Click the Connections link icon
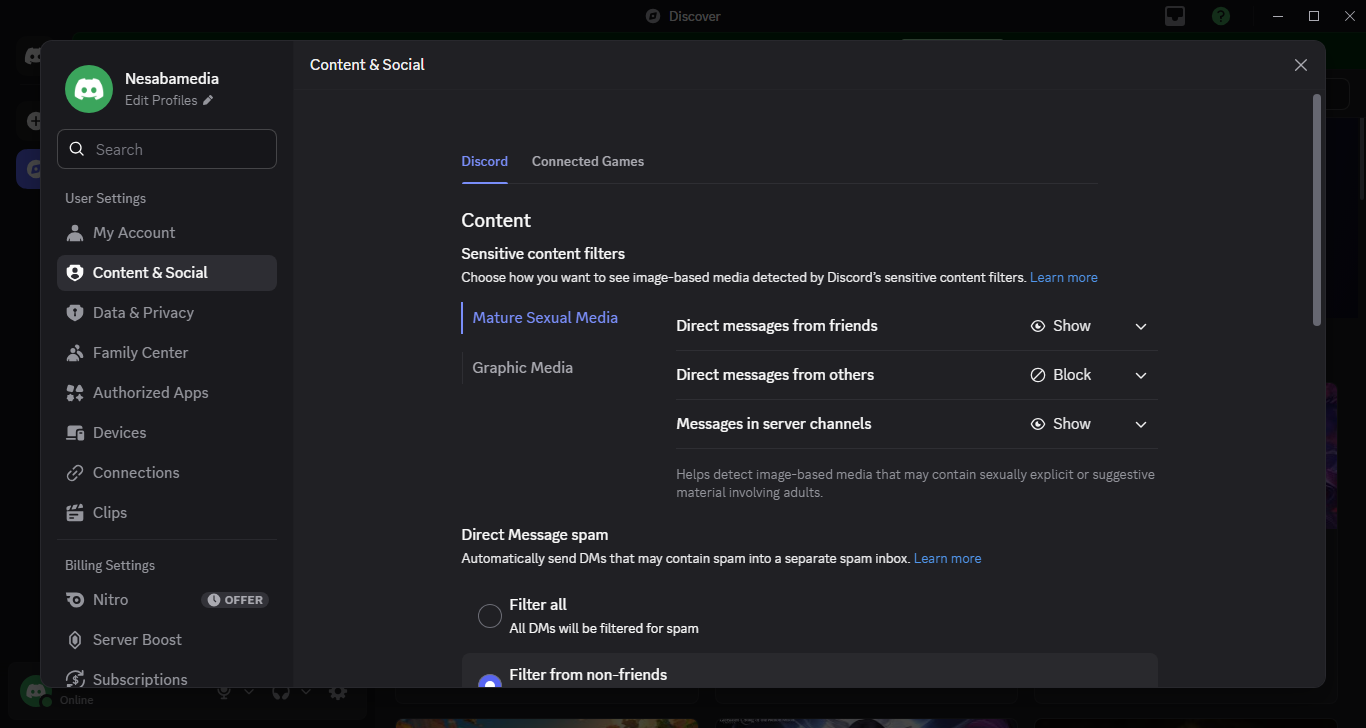 75,473
